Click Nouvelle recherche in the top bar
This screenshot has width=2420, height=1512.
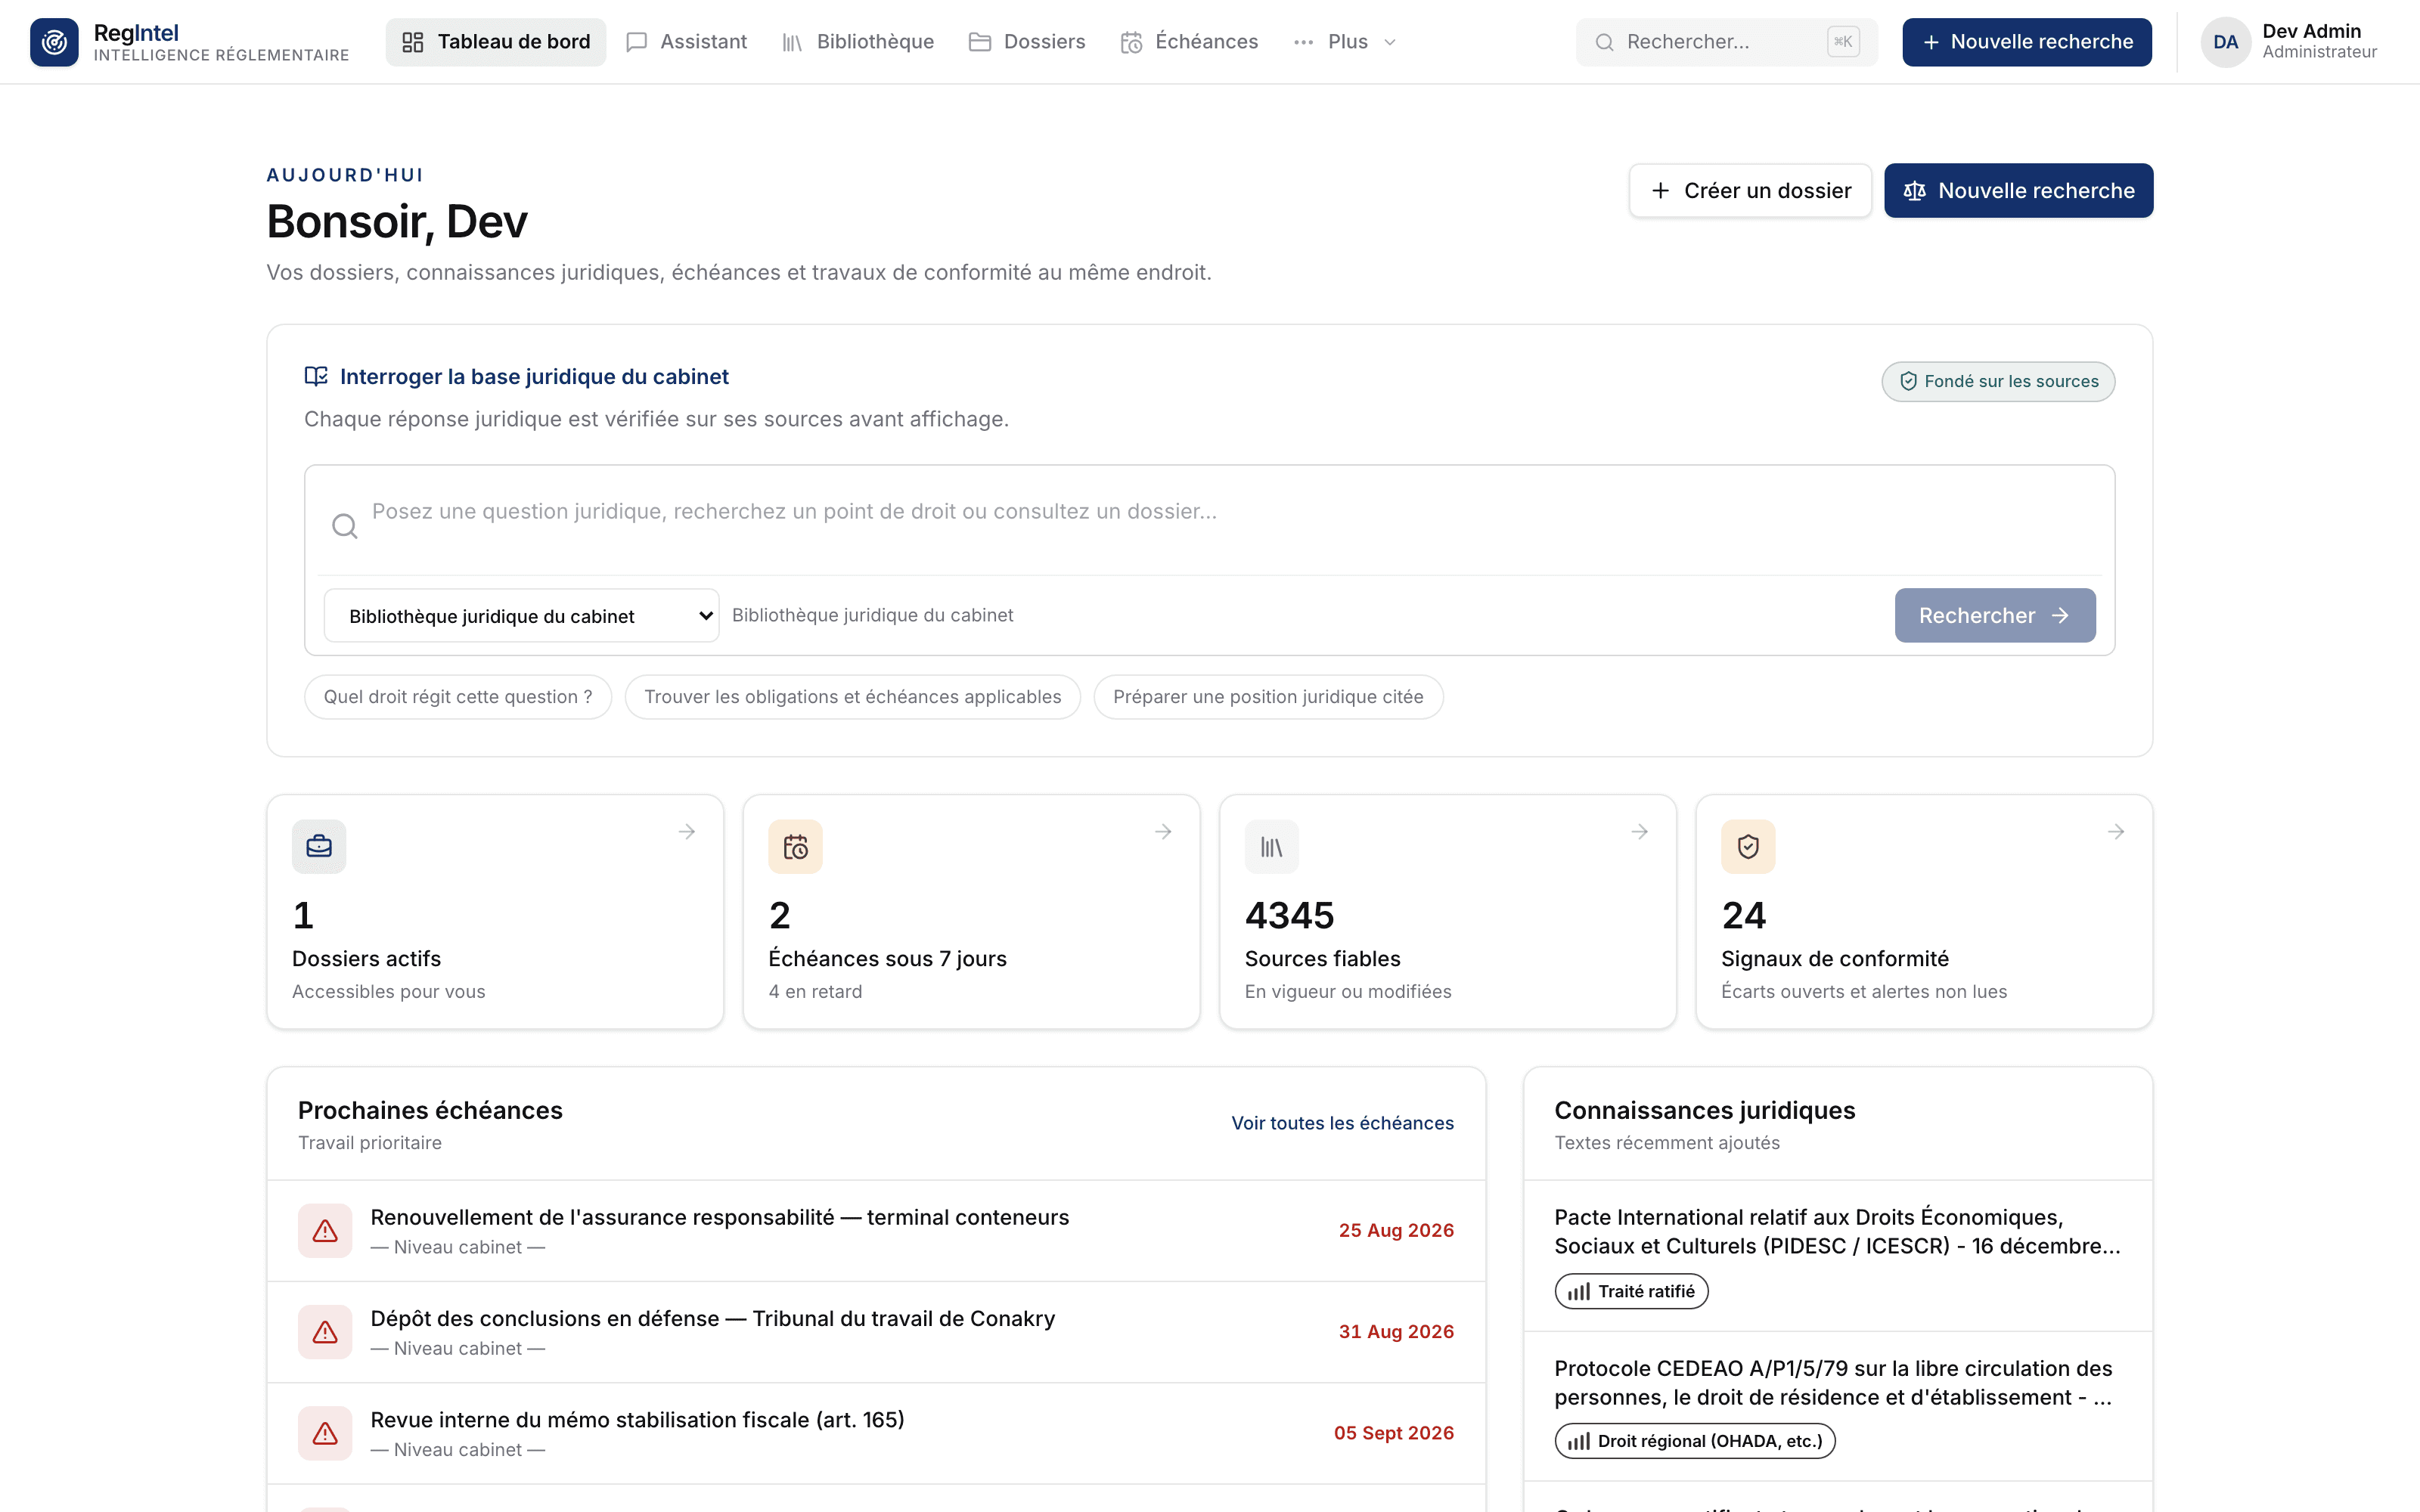coord(2027,42)
